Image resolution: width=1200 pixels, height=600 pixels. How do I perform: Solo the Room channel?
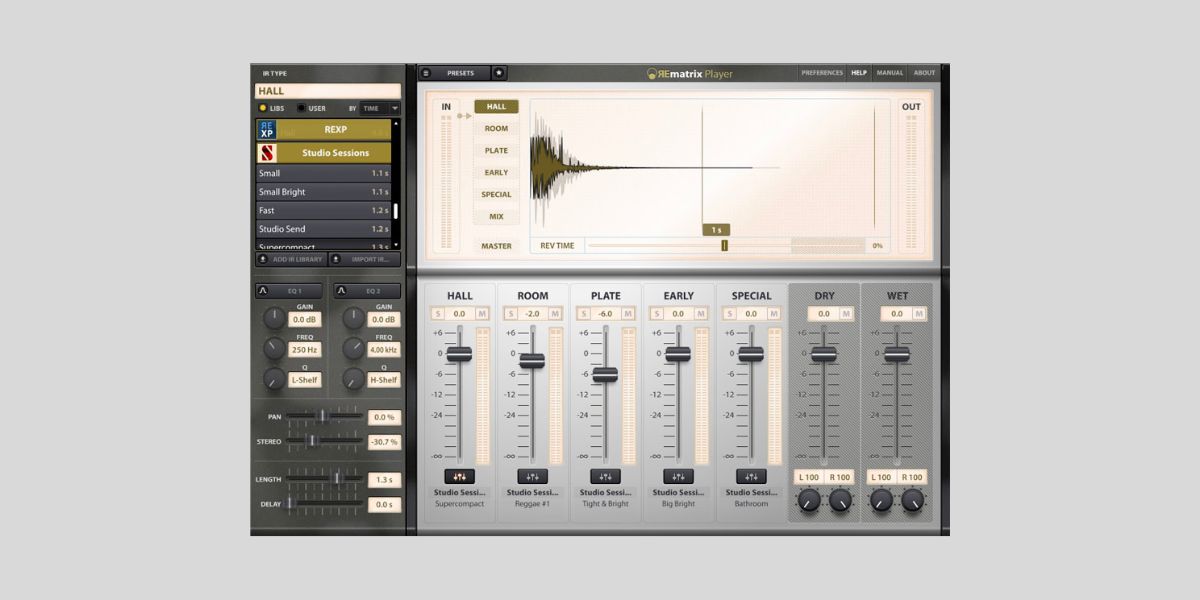[510, 314]
